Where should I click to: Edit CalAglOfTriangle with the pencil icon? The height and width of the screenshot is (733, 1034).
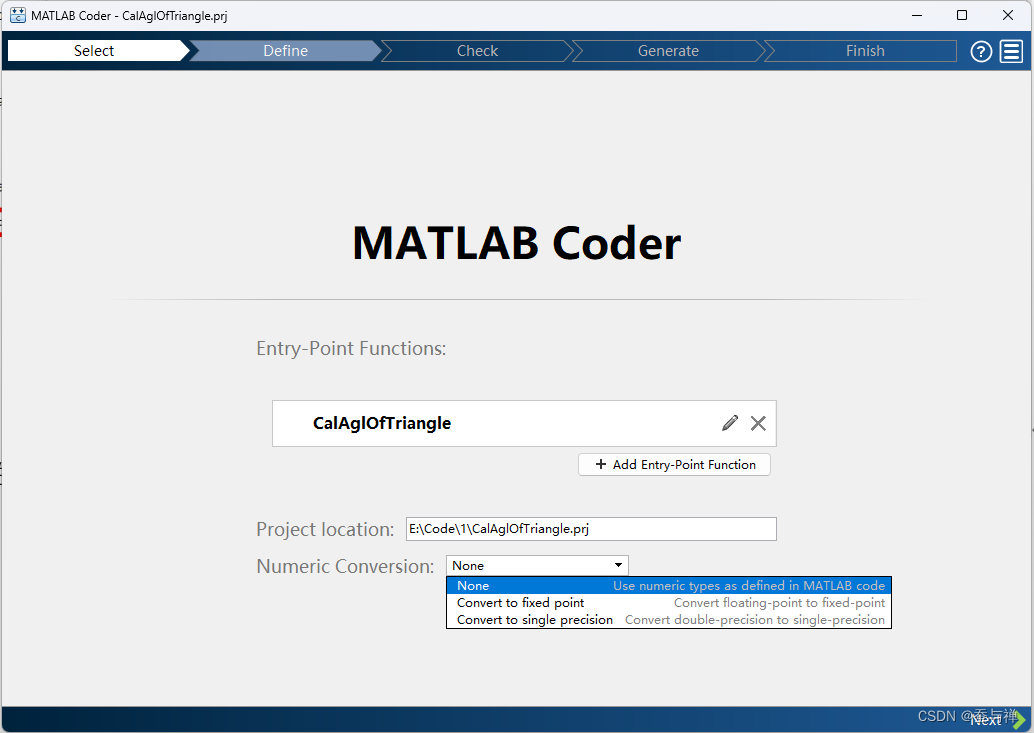(729, 423)
